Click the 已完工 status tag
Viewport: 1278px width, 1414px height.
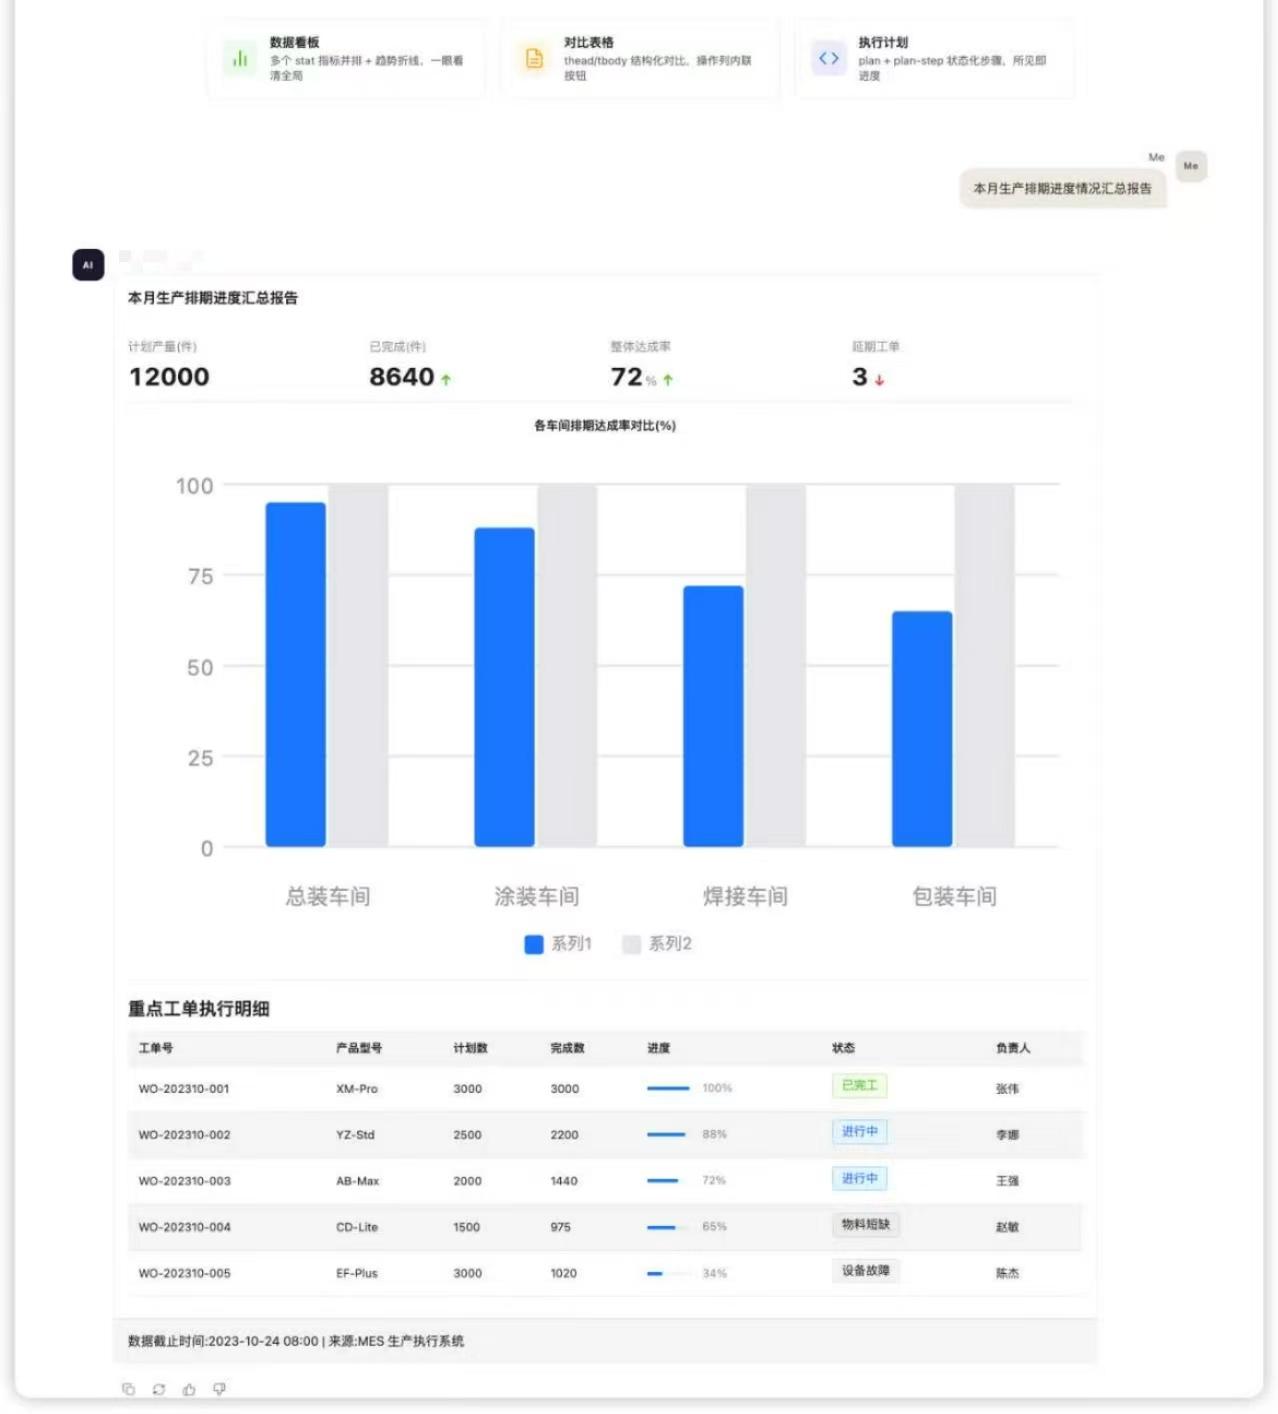(x=859, y=1086)
